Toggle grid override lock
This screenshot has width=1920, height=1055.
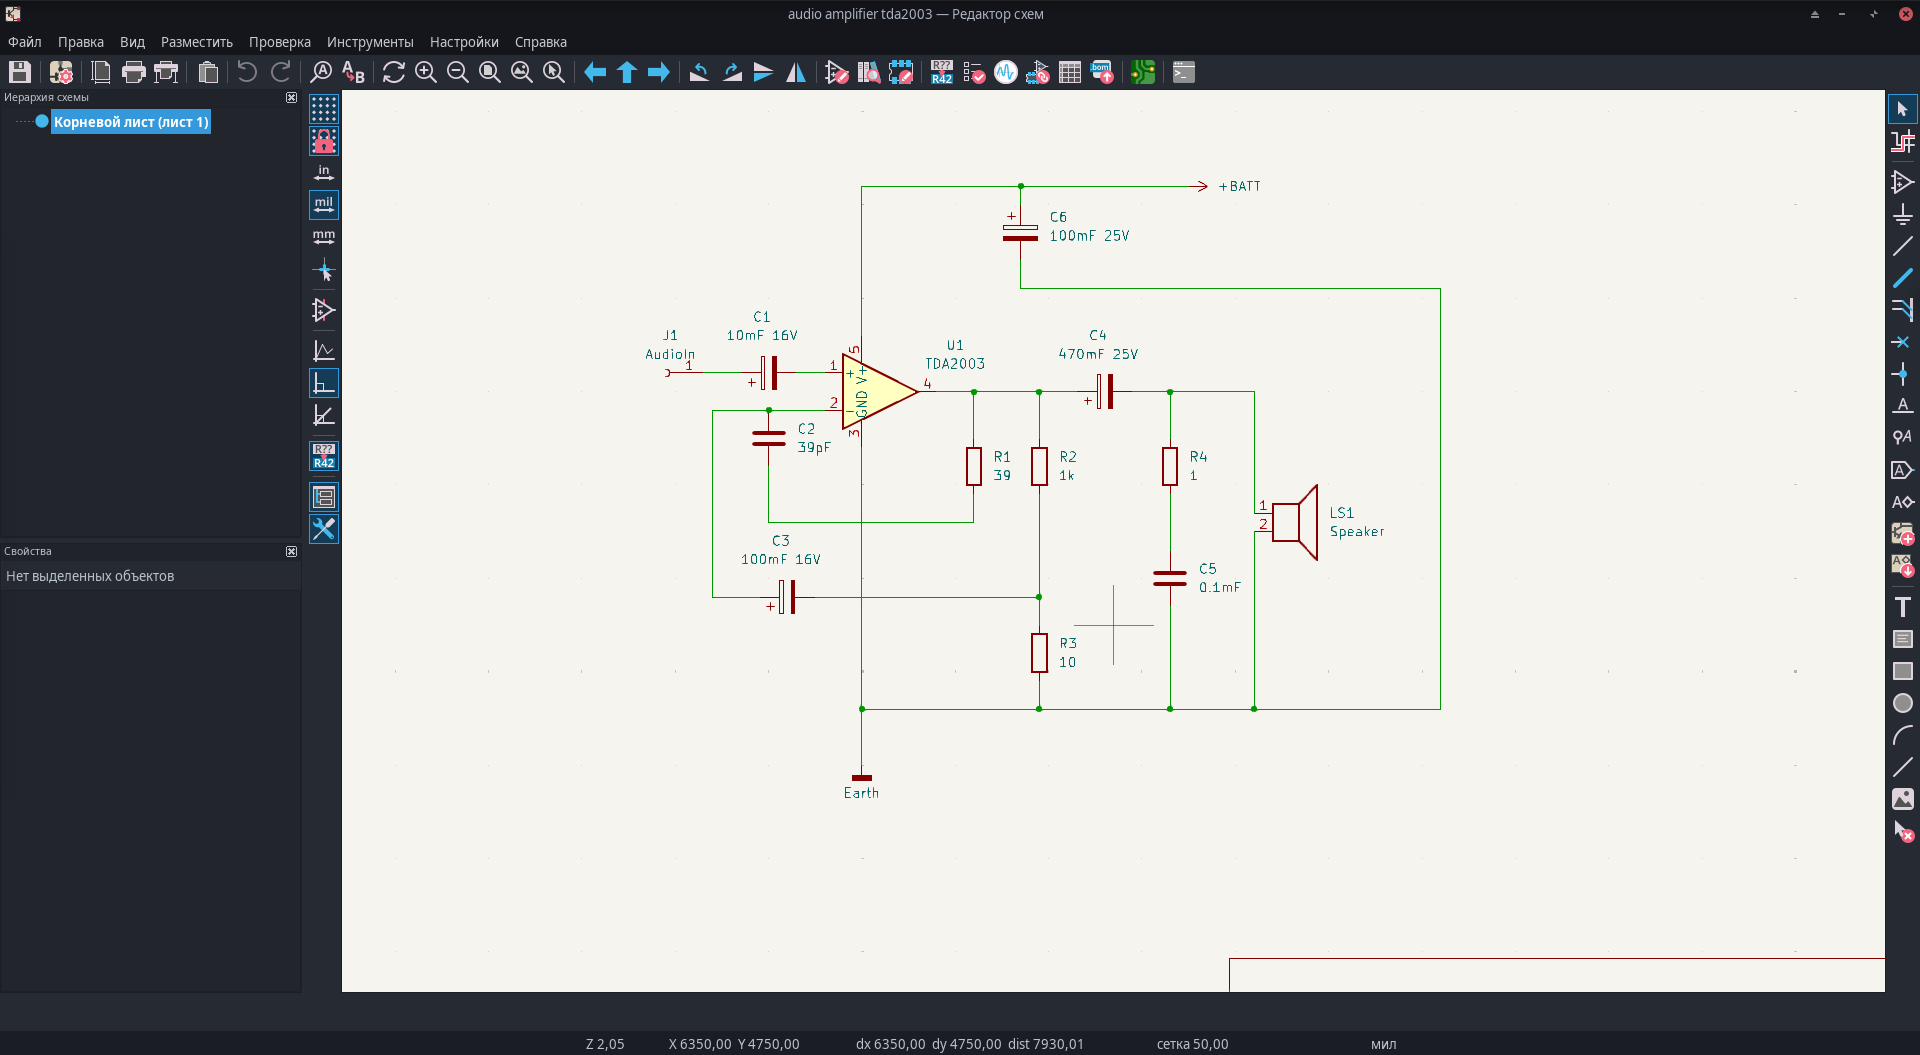coord(324,141)
